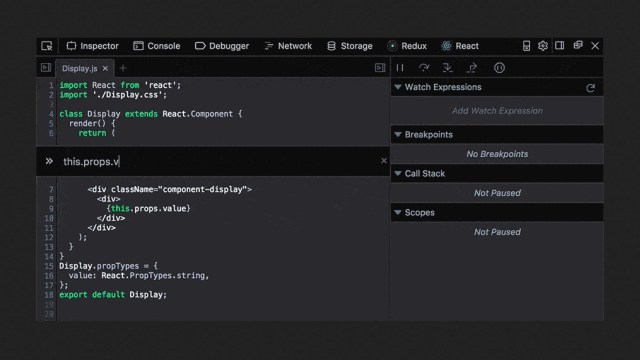Refresh watch expressions
640x360 pixels.
(590, 88)
